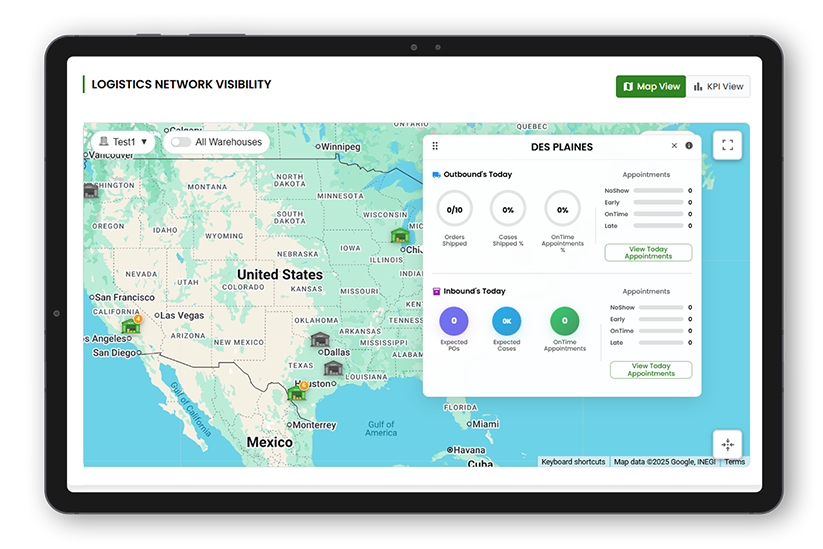The width and height of the screenshot is (823, 549).
Task: Click the Outbound NoShow progress bar
Action: coord(658,190)
